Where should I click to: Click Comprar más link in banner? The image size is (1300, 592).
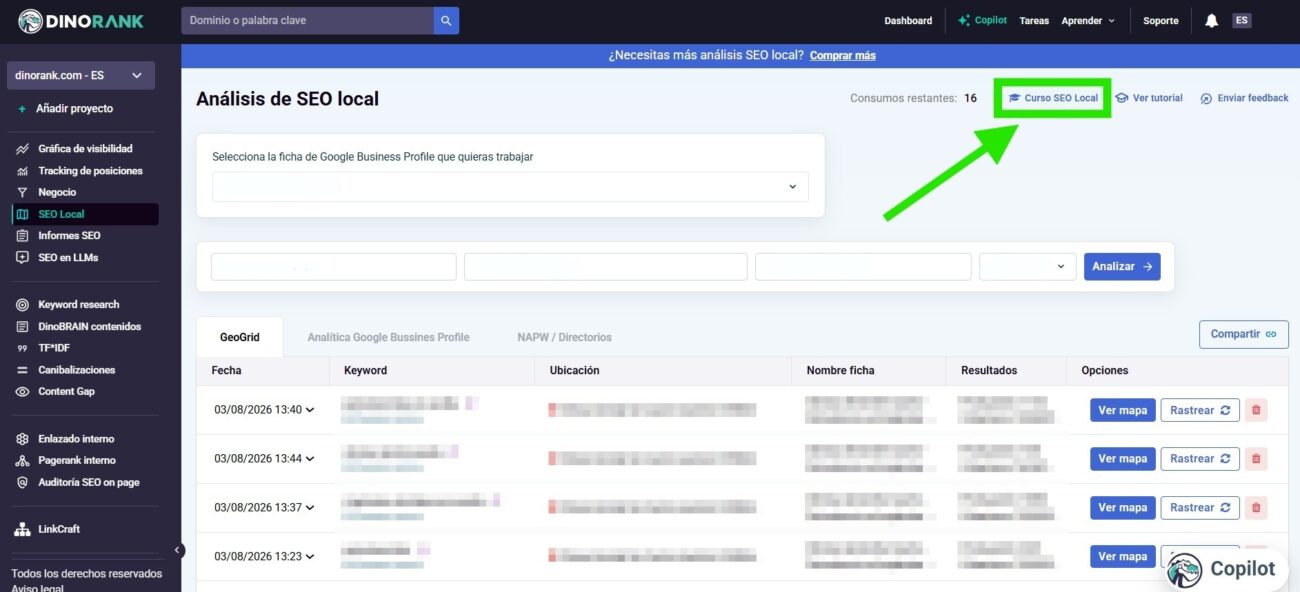tap(842, 55)
